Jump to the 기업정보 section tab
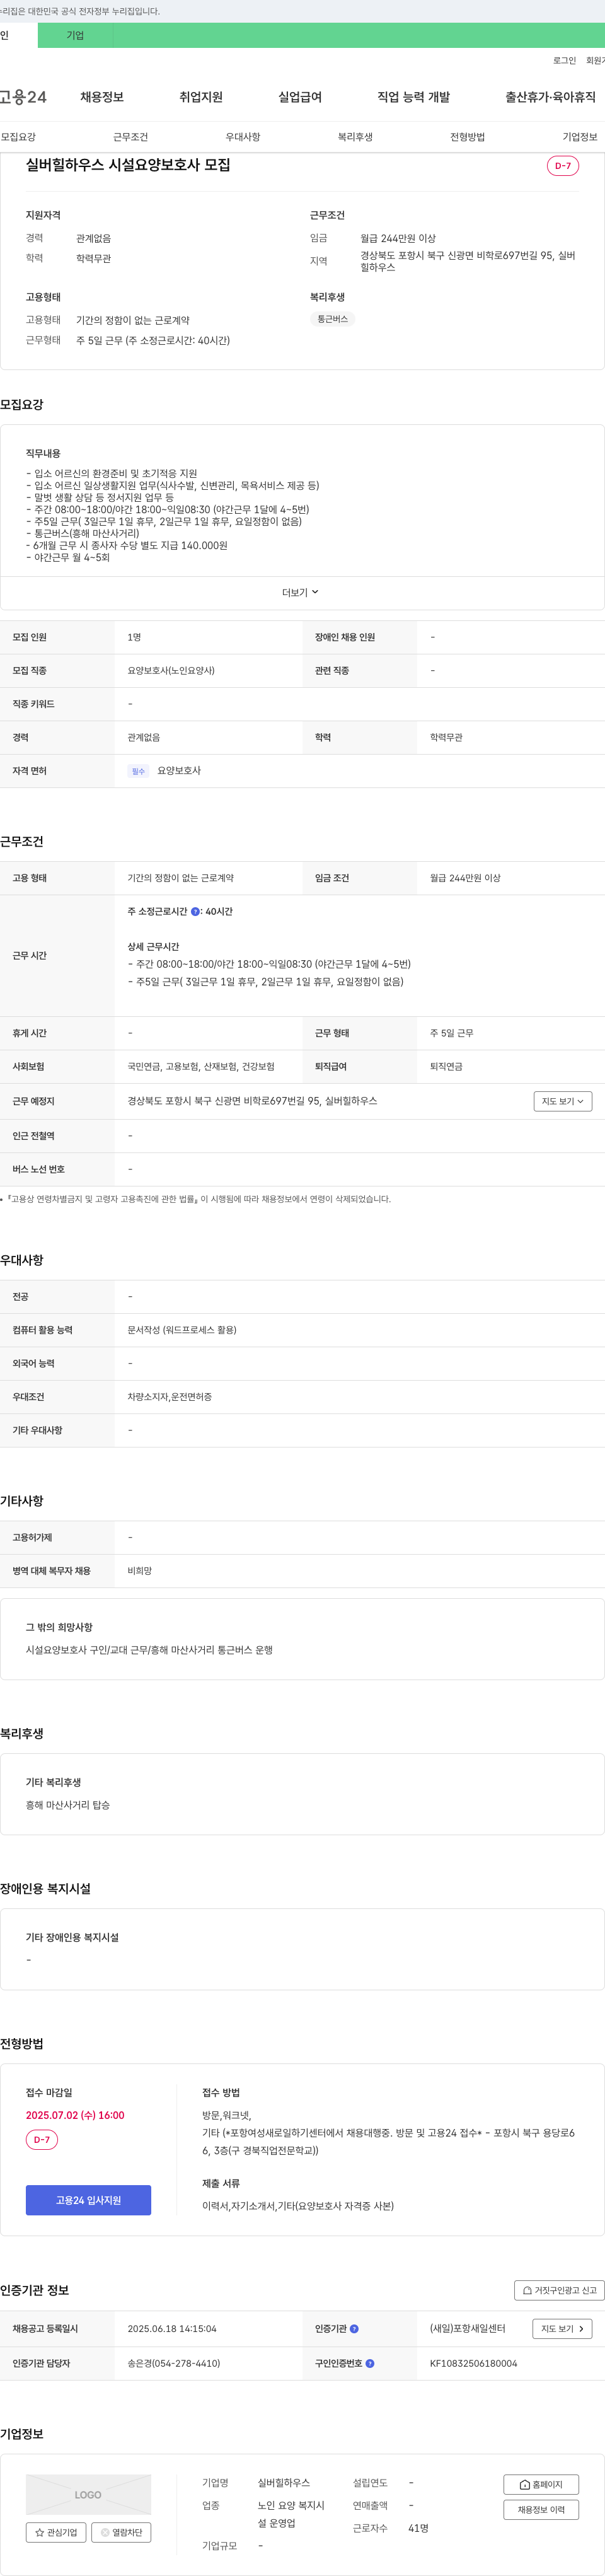605x2576 pixels. point(580,137)
